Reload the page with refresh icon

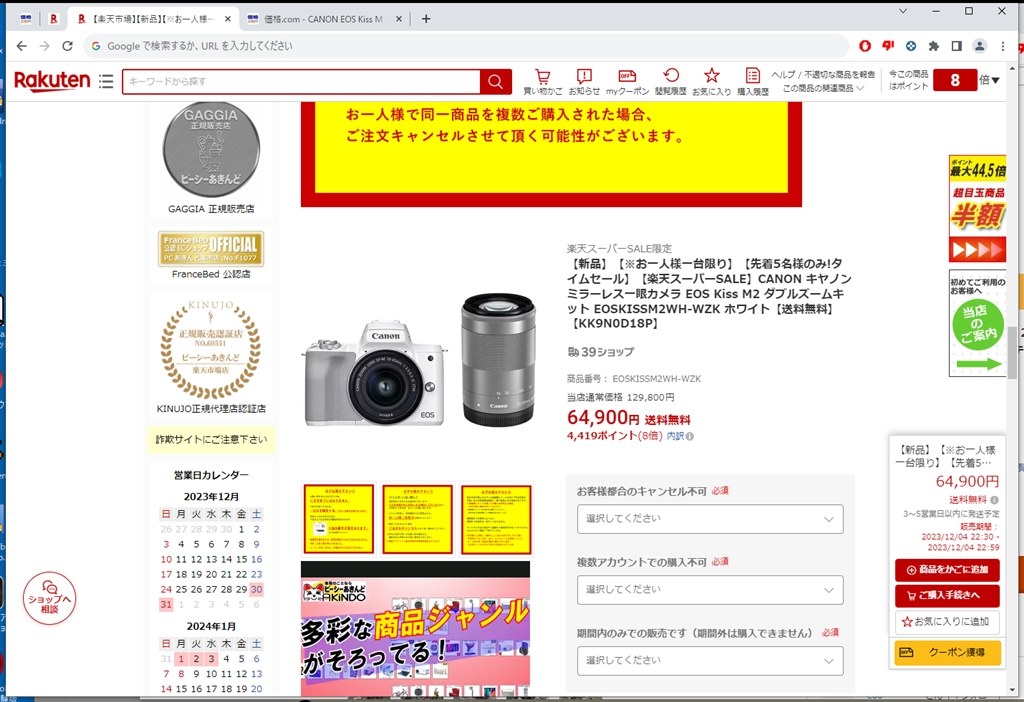(x=67, y=46)
